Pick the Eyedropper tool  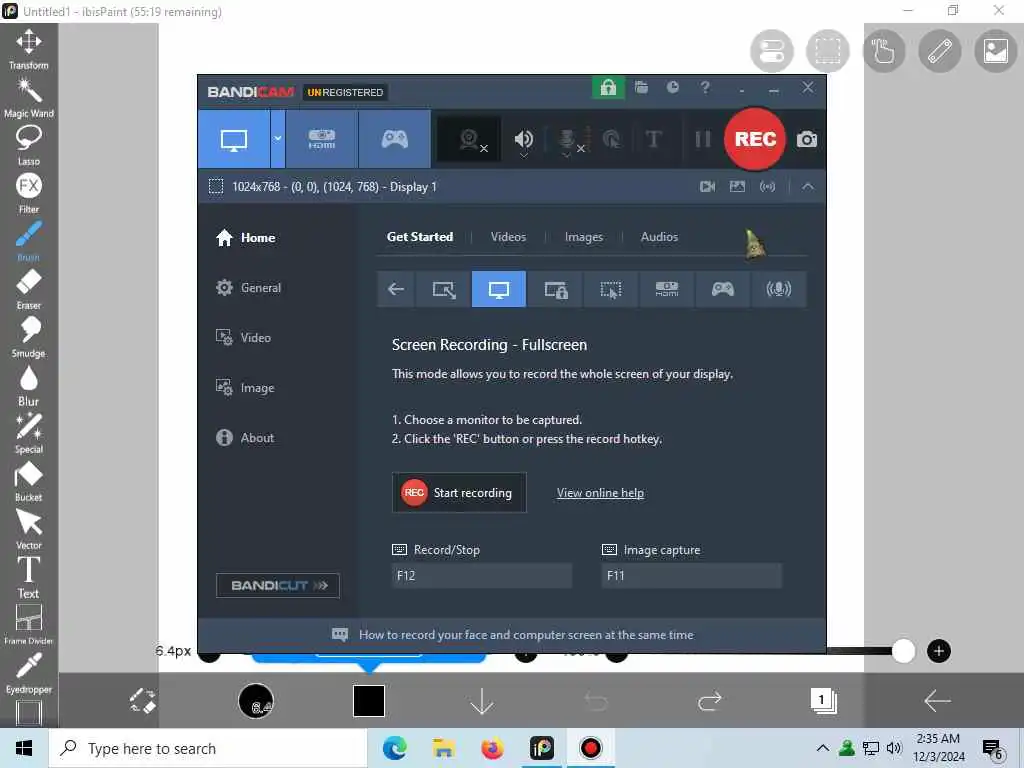(x=29, y=673)
